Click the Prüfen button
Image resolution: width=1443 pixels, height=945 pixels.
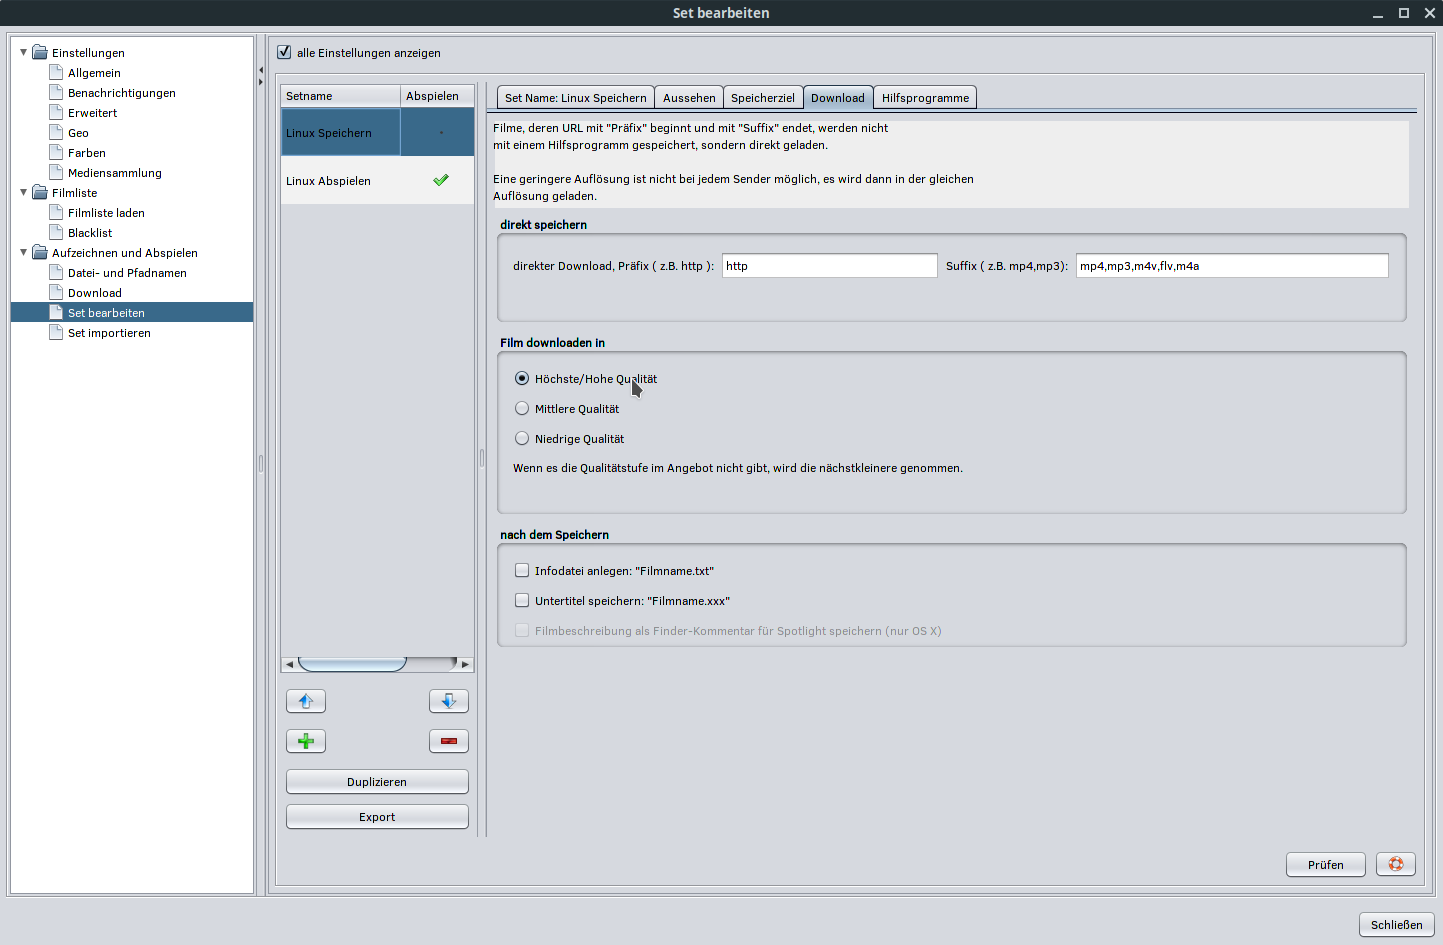click(1325, 865)
